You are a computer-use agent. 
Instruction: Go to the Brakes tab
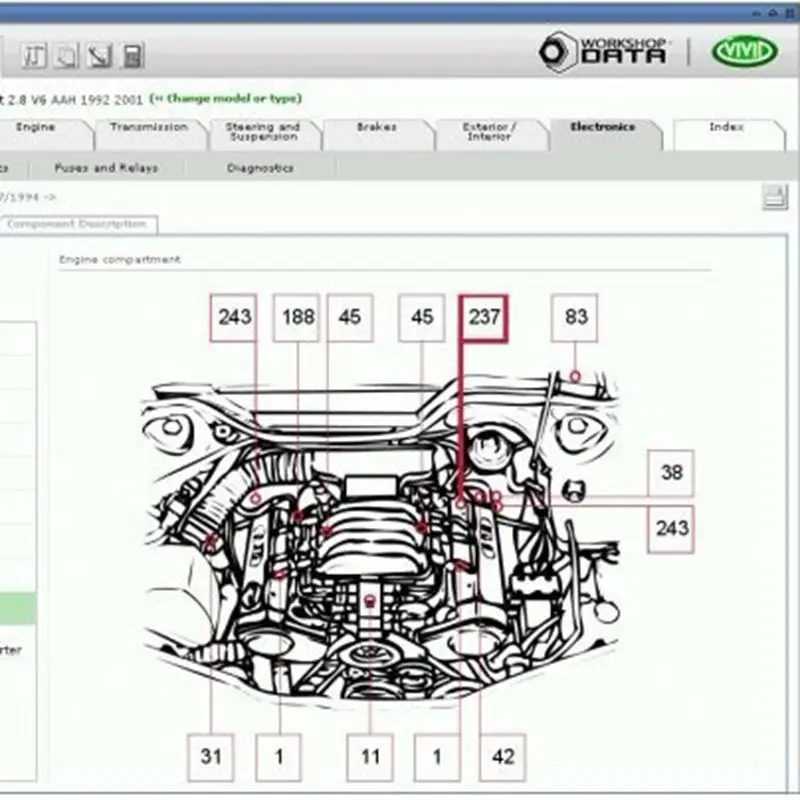377,135
